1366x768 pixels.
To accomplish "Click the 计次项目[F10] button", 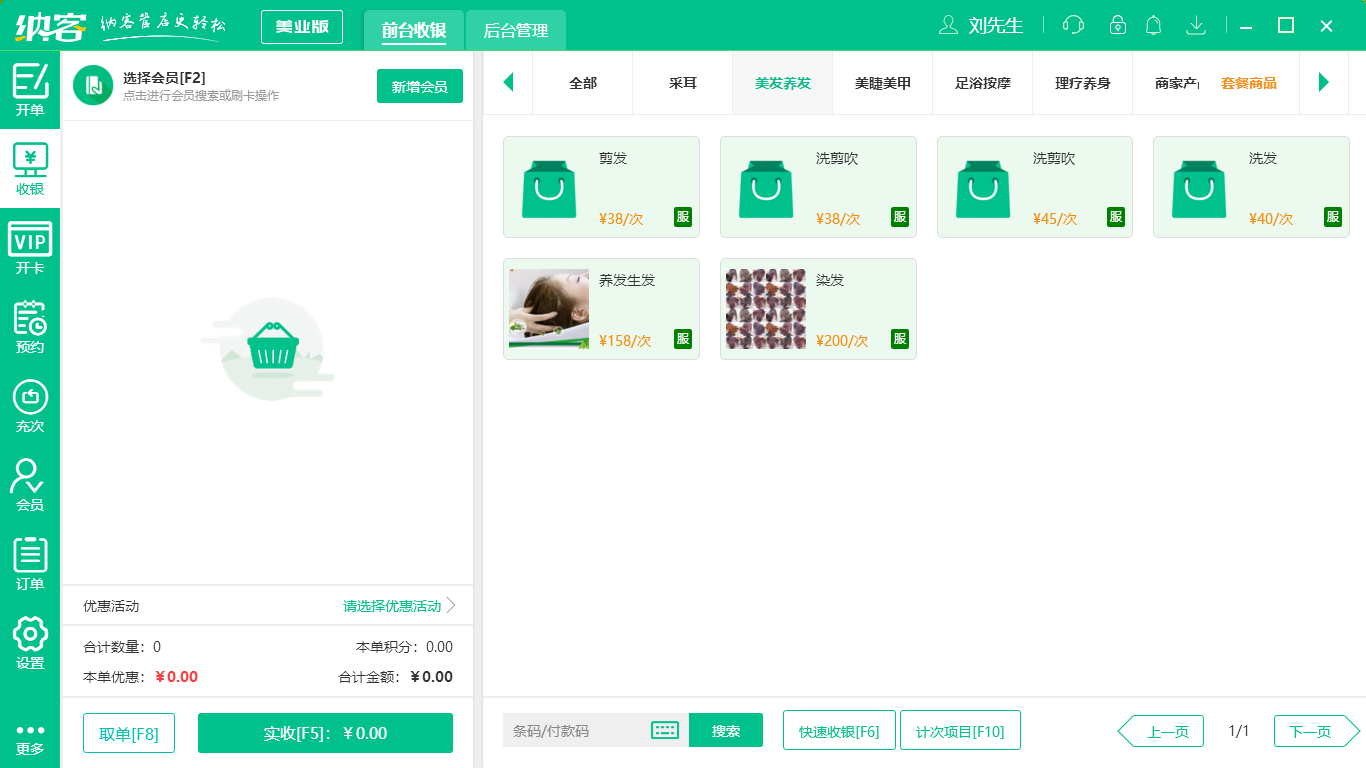I will pyautogui.click(x=960, y=730).
